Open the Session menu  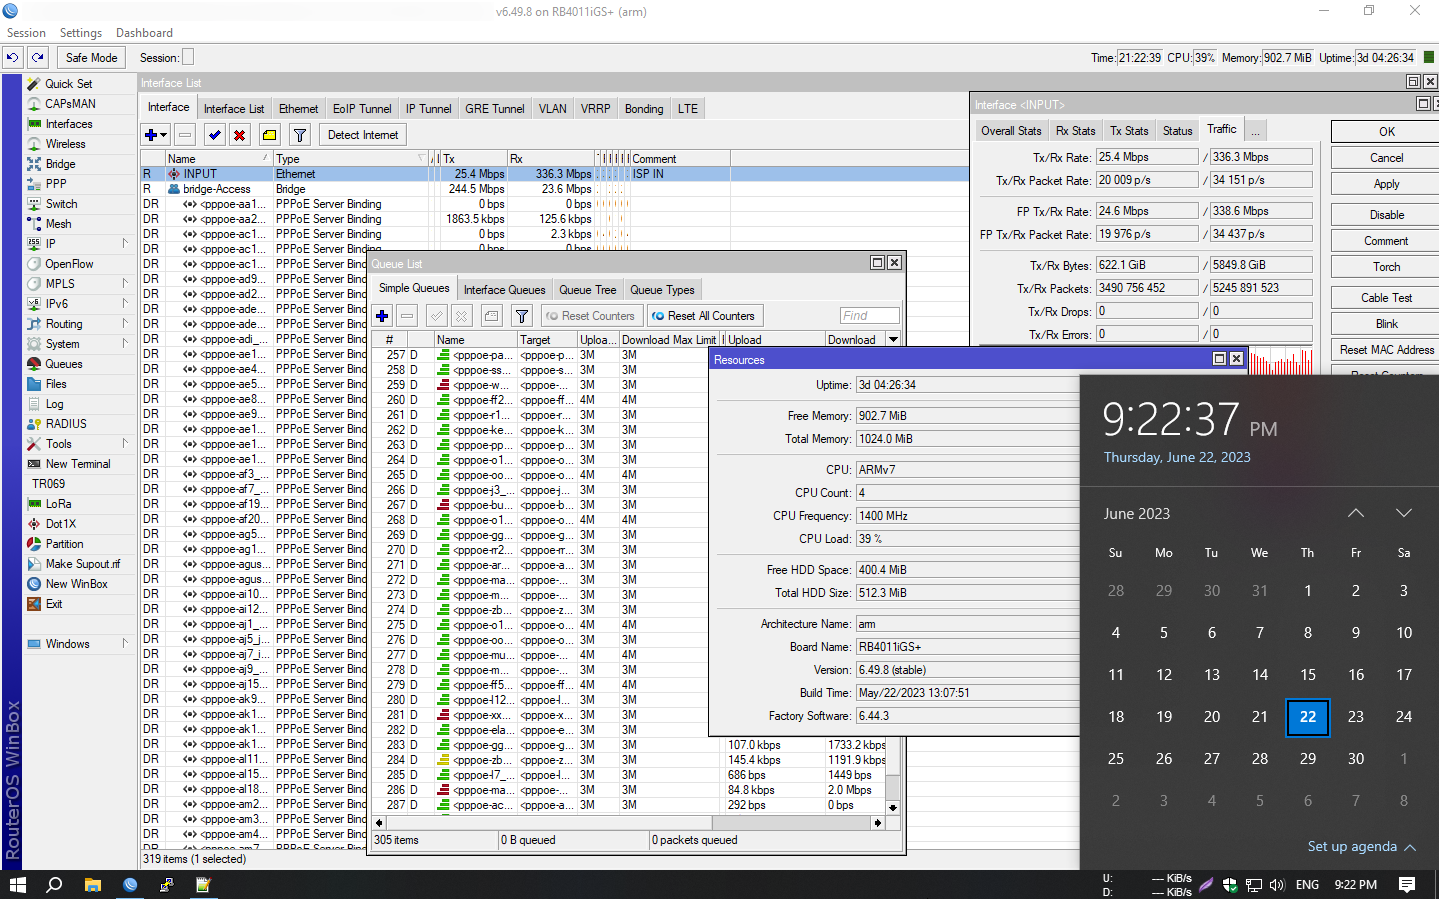click(26, 33)
